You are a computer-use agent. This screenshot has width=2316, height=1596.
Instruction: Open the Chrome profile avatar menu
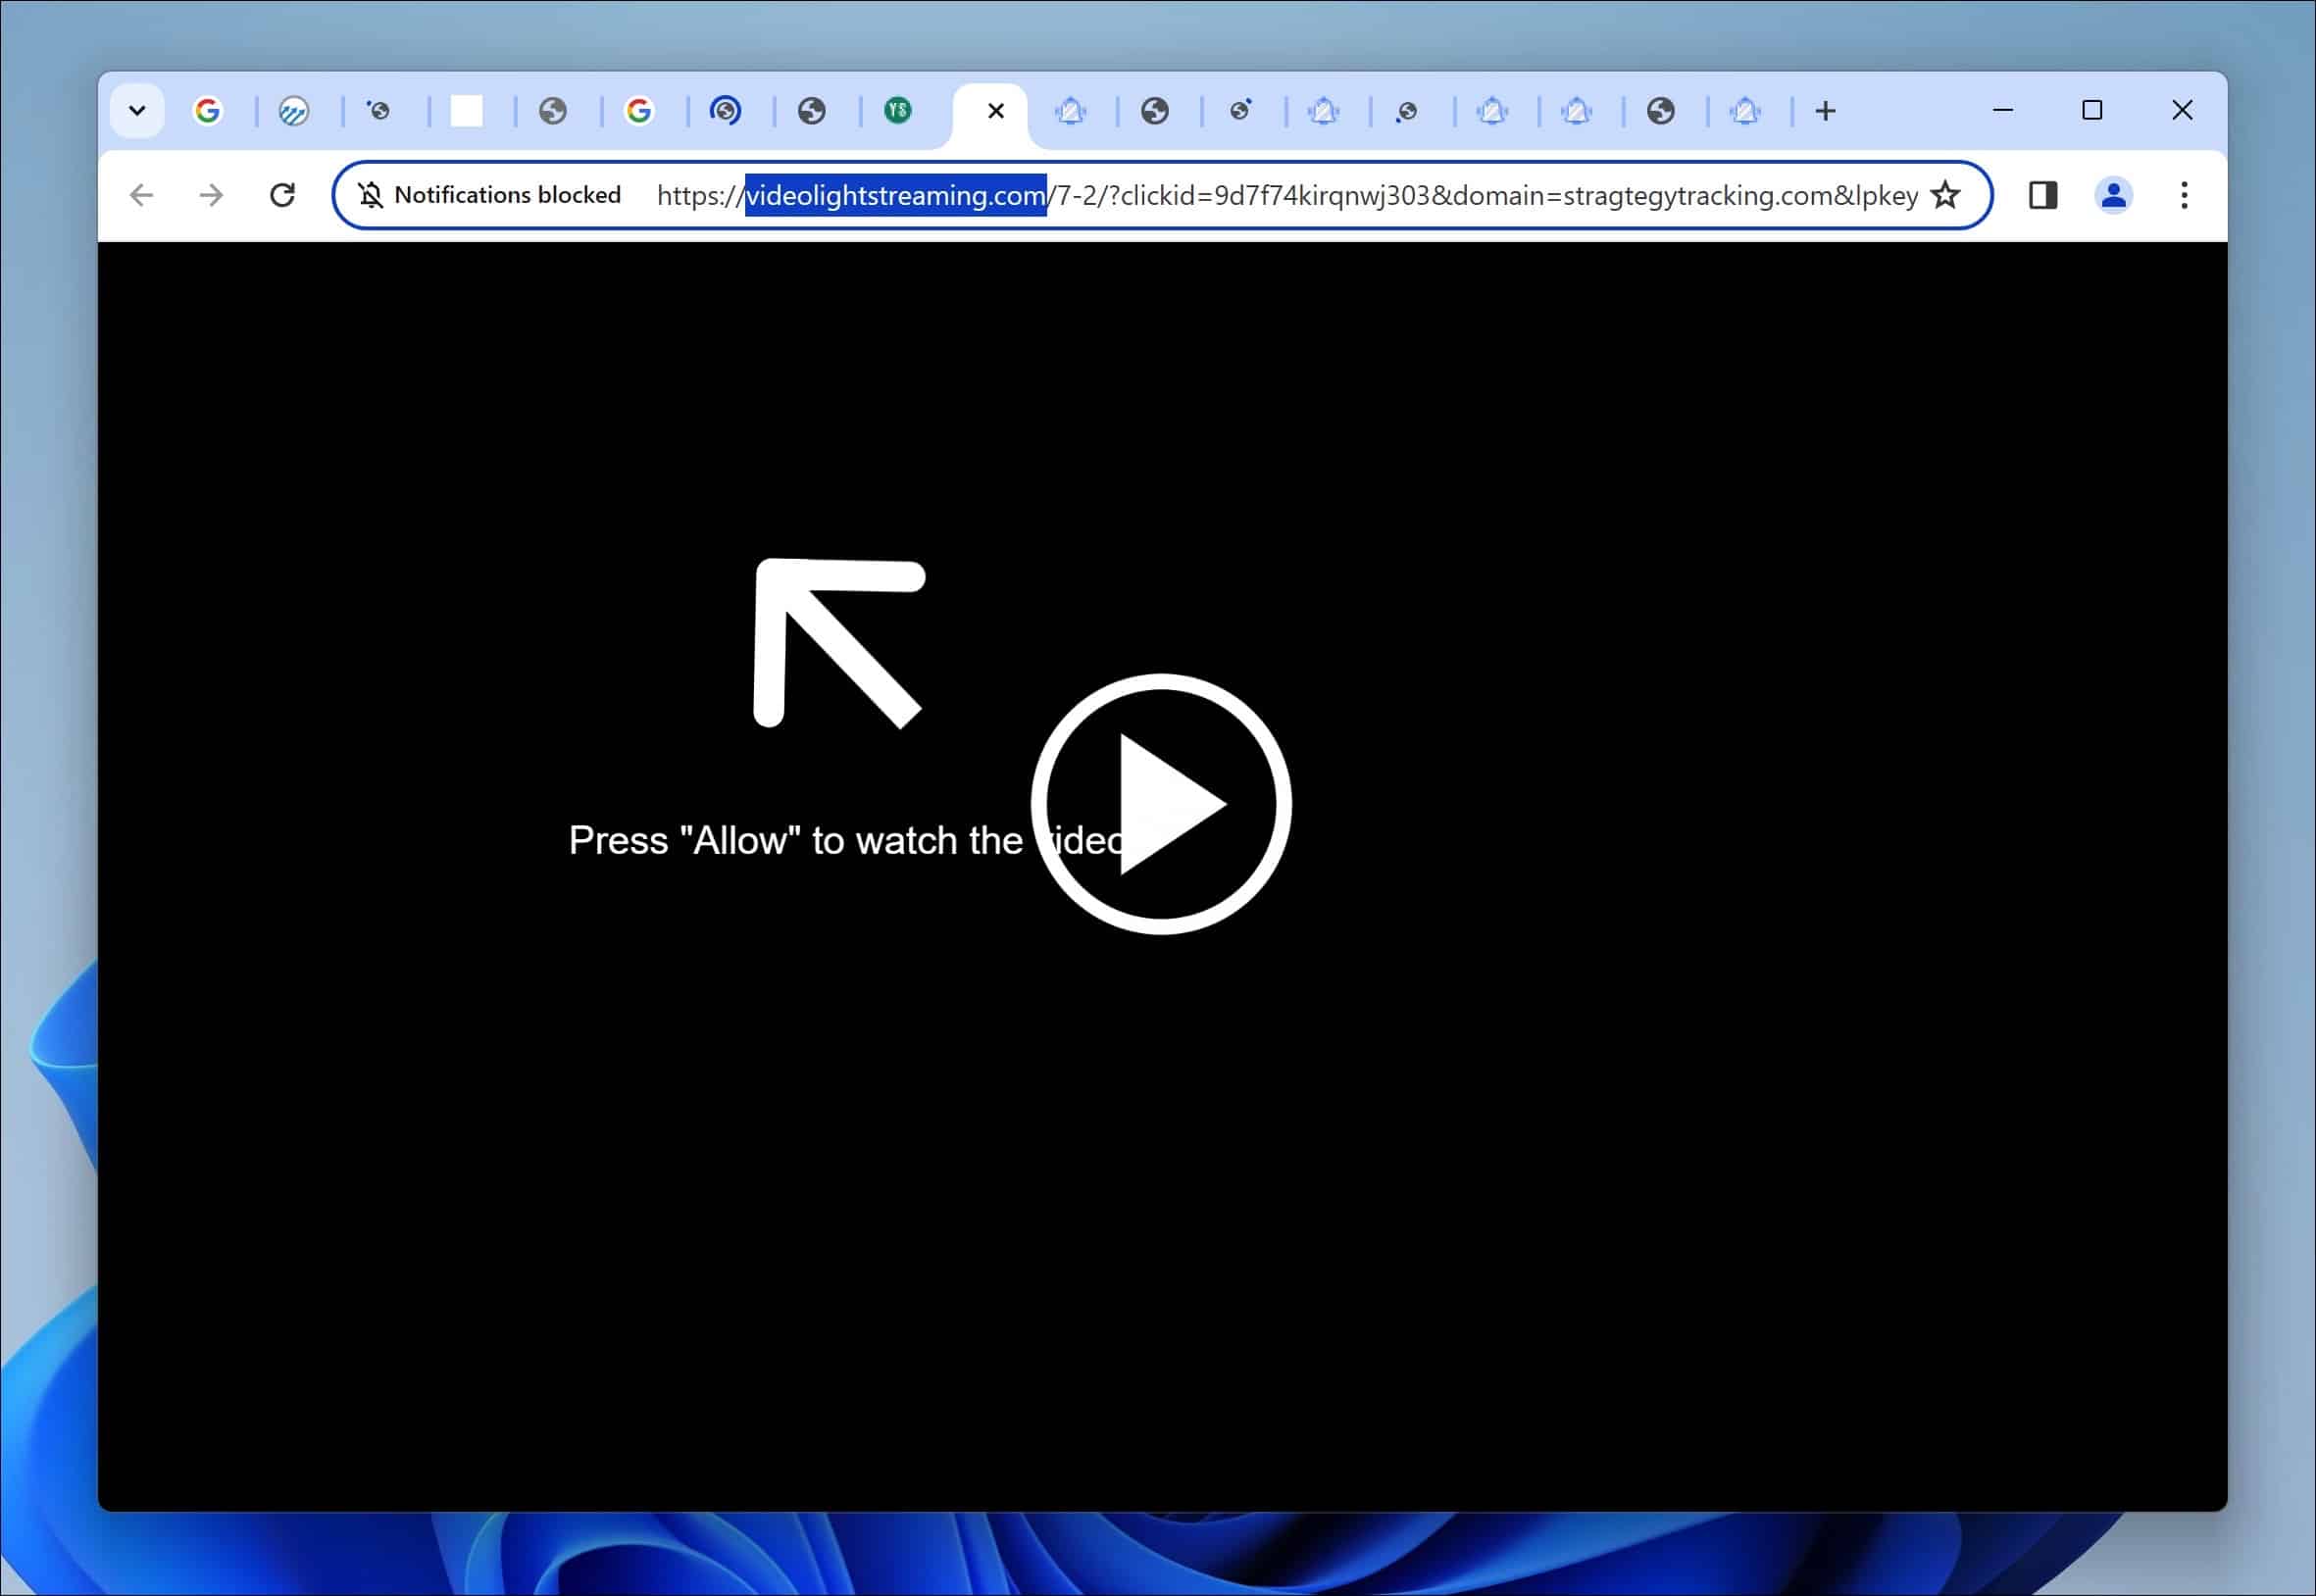[2113, 195]
